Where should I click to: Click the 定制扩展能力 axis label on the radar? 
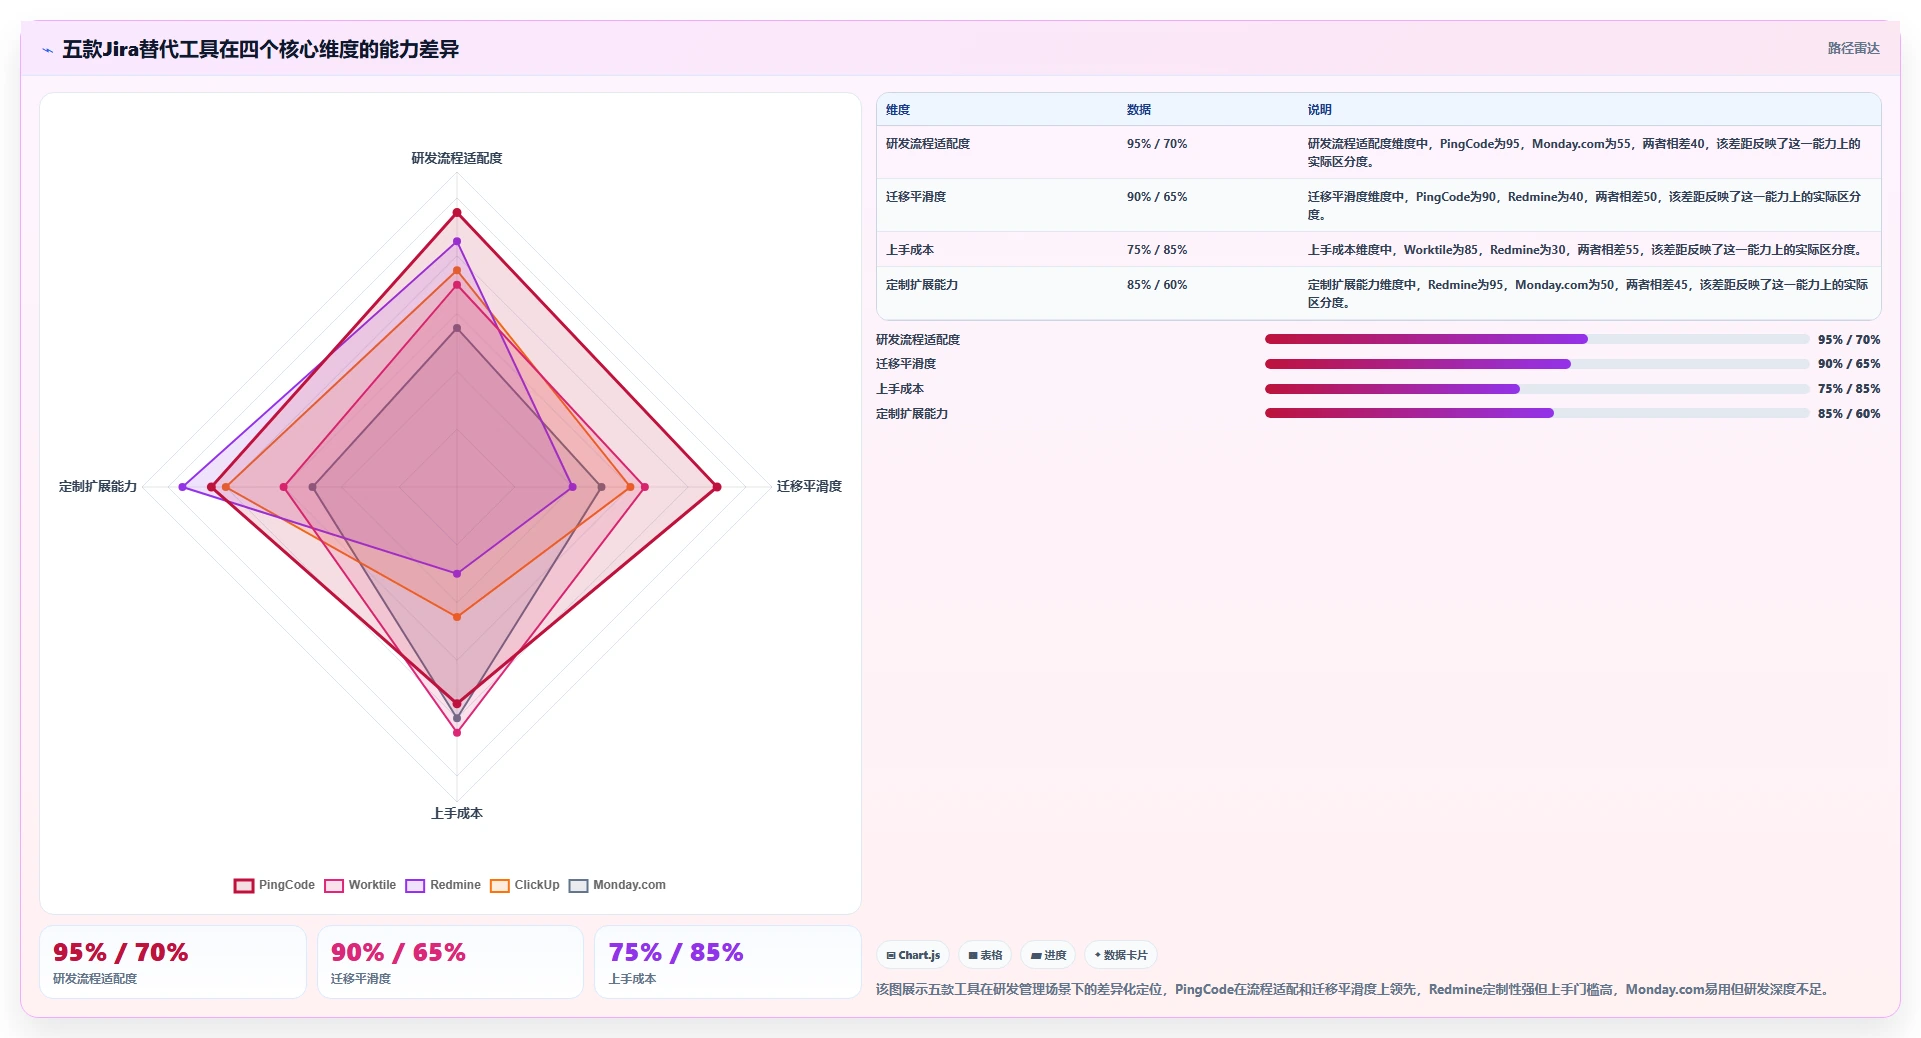click(98, 486)
